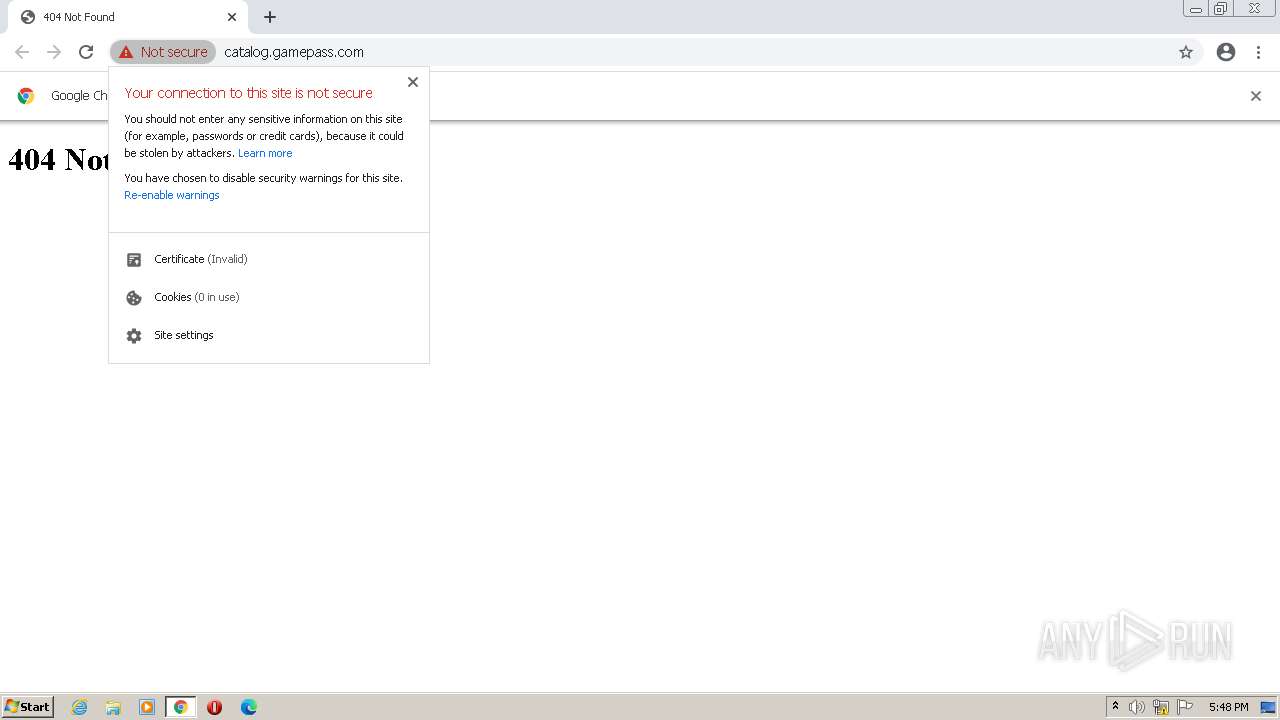The image size is (1280, 720).
Task: Open Action Center flag icon
Action: point(1185,707)
